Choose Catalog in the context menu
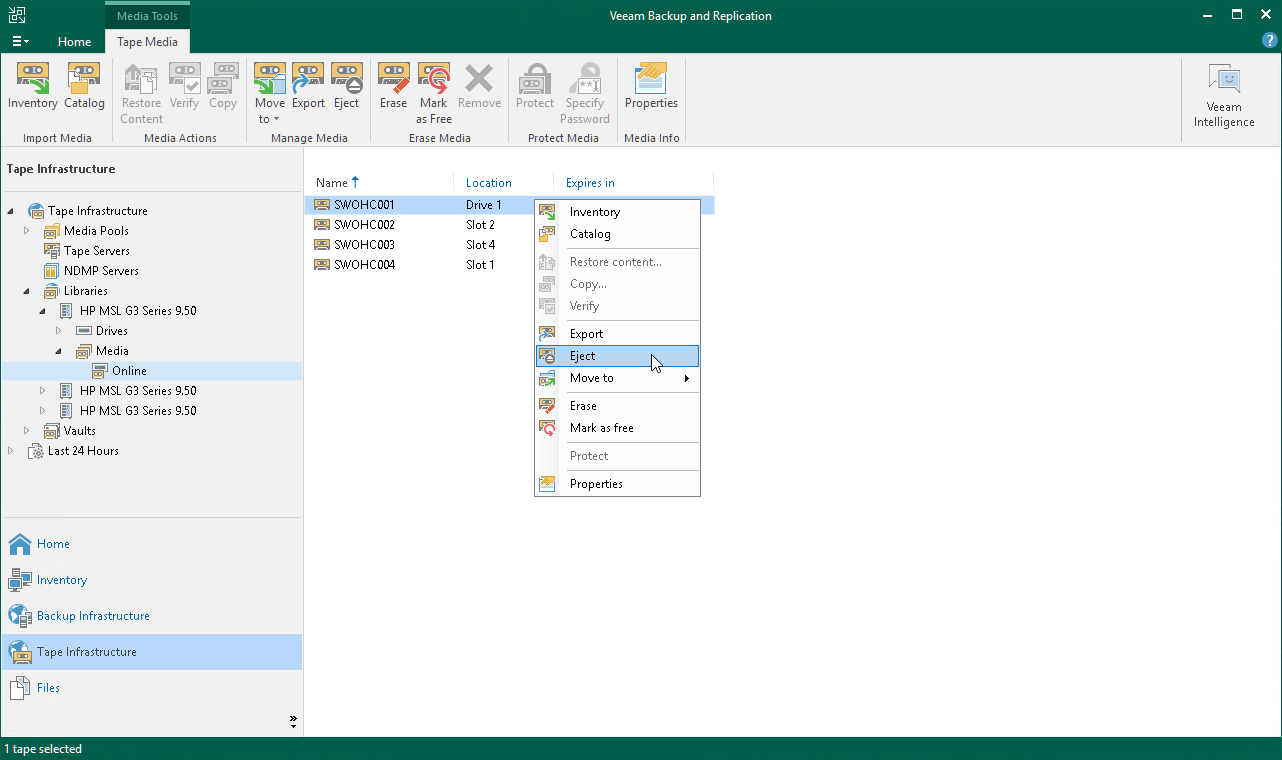 [617, 234]
